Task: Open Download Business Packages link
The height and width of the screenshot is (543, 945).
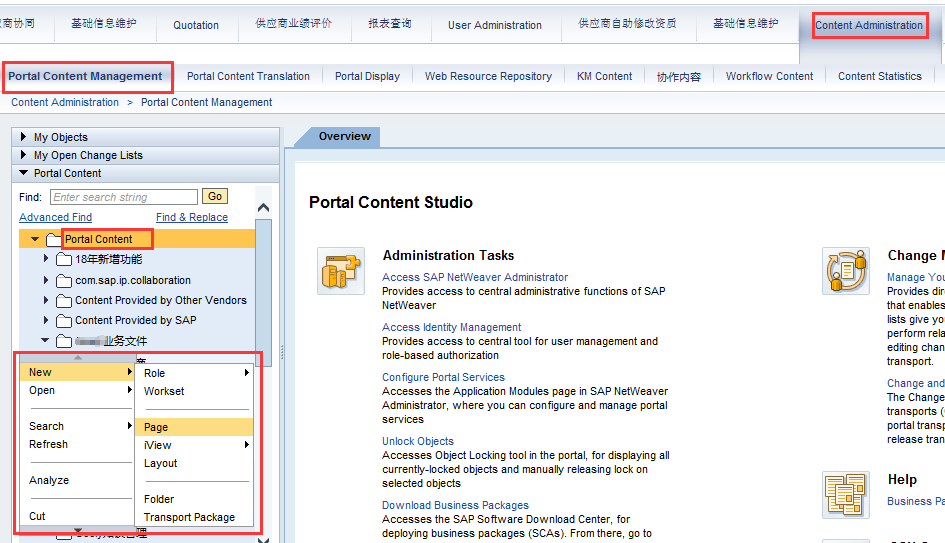Action: pyautogui.click(x=455, y=506)
